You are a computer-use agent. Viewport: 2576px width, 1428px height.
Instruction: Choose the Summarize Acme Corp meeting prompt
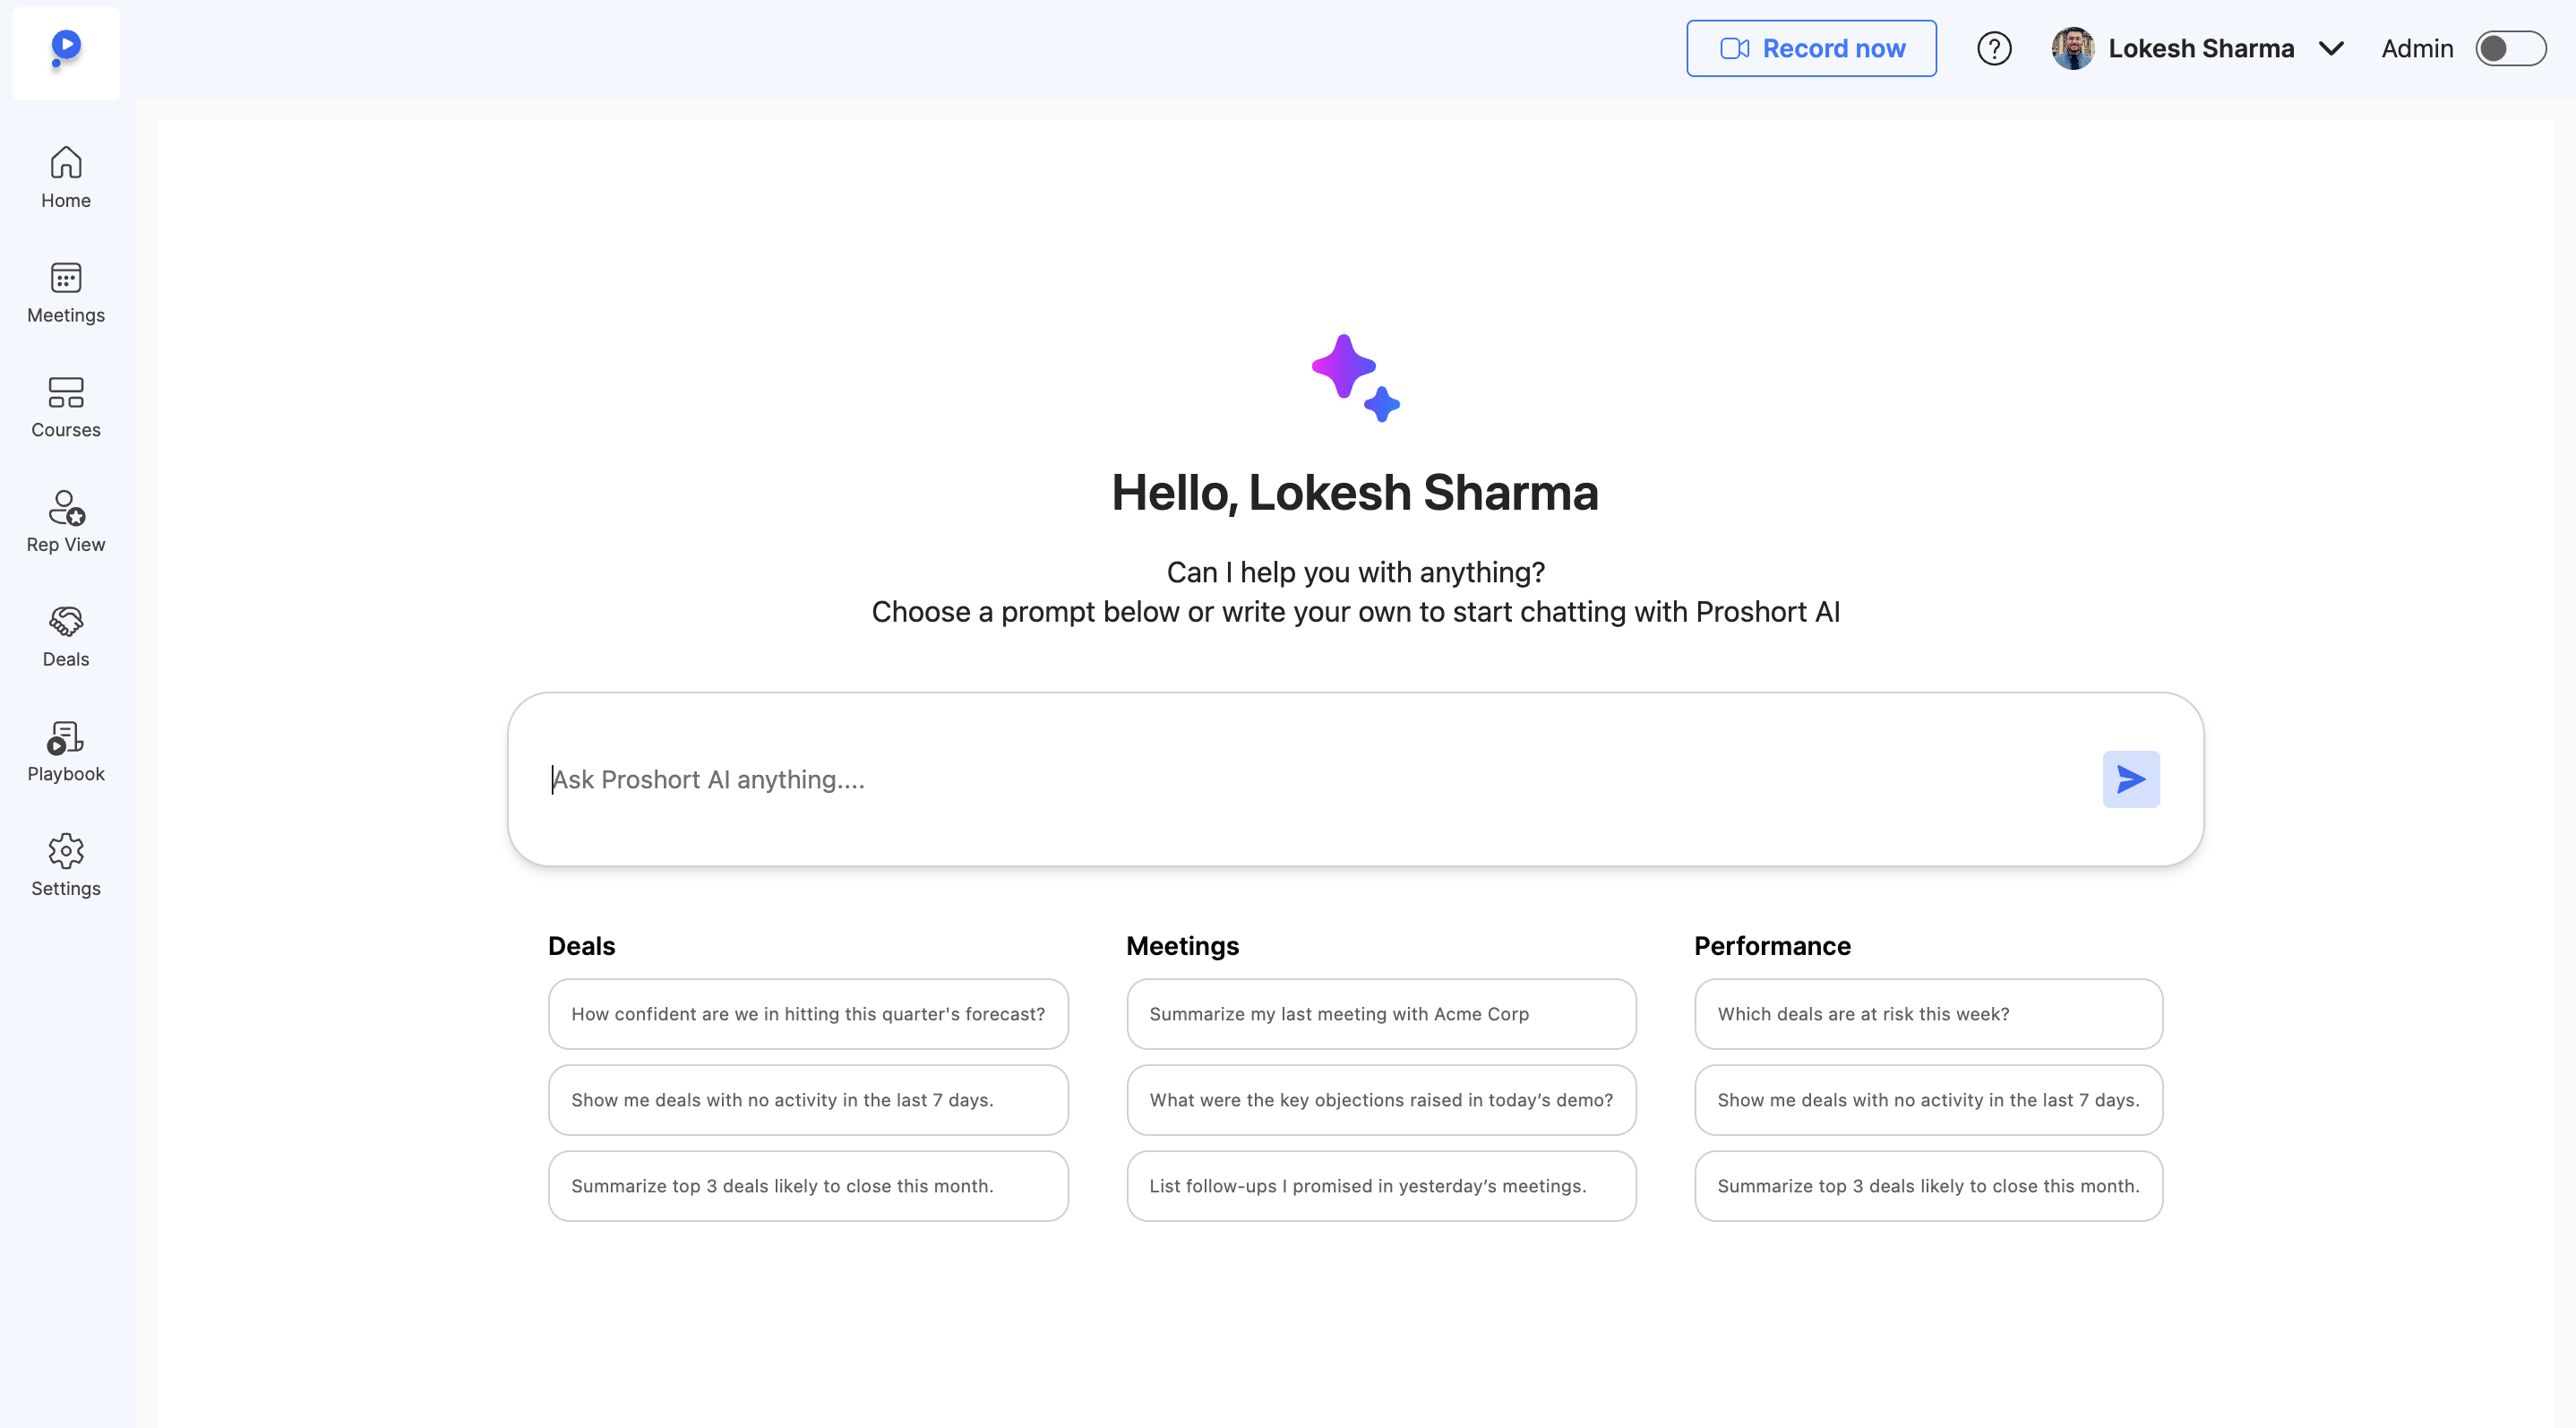1380,1013
